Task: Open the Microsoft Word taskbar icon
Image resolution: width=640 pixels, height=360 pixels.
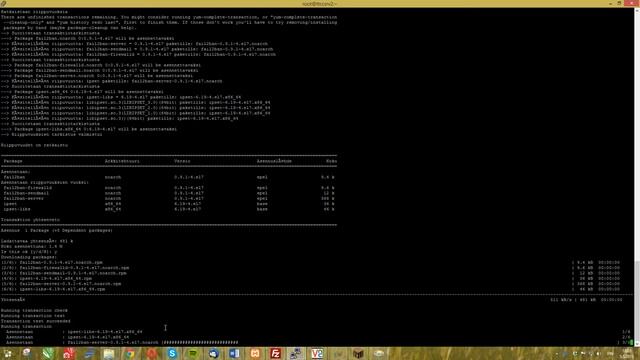Action: click(234, 354)
